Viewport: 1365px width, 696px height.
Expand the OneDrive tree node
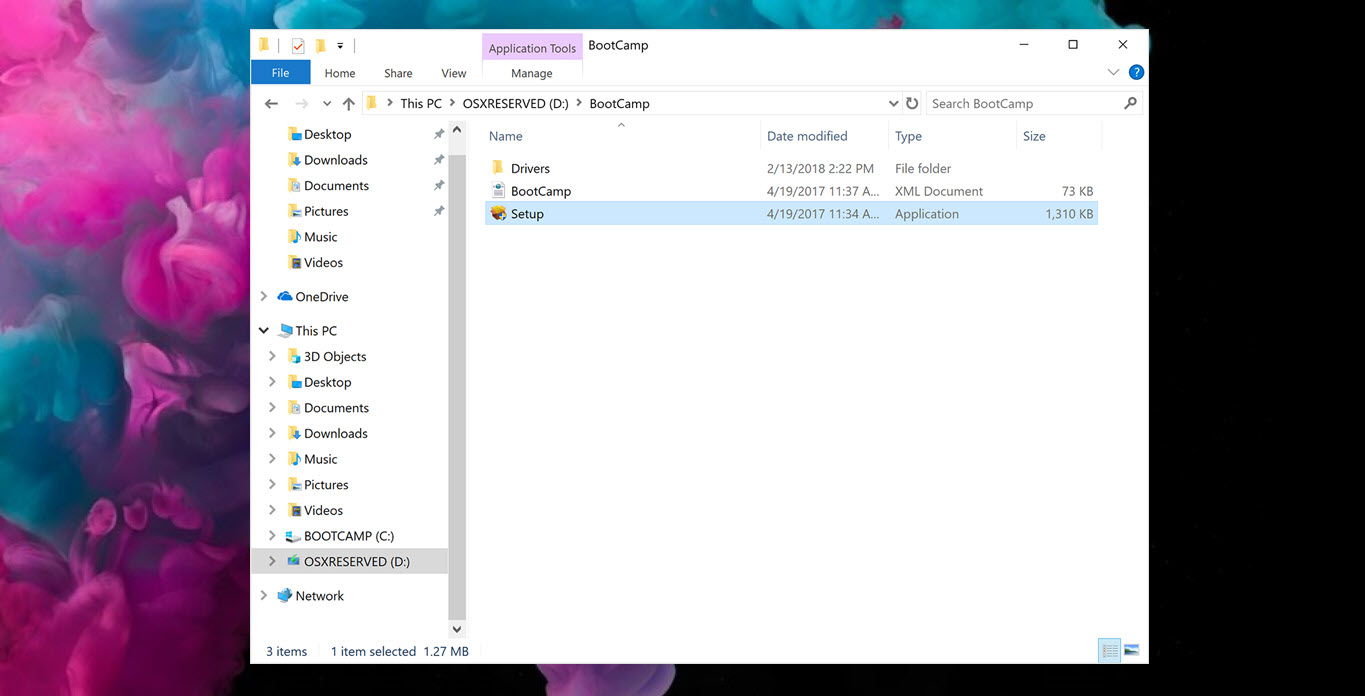coord(264,297)
